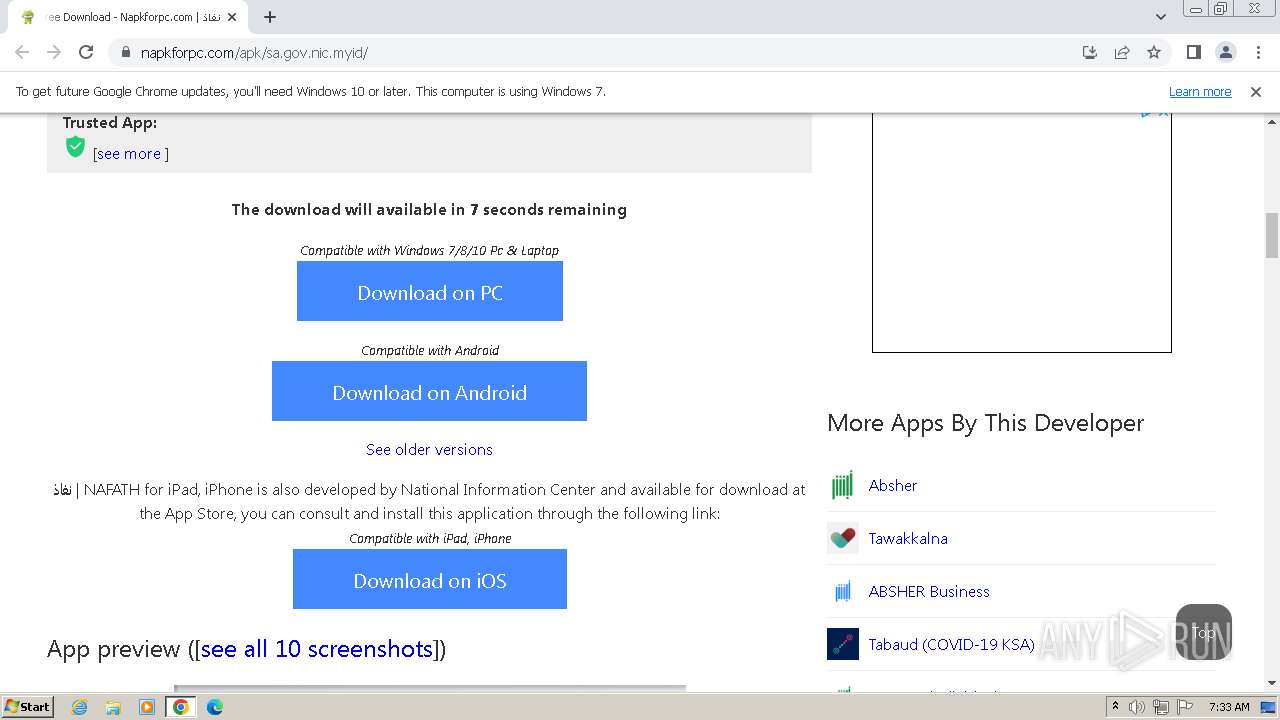Click the browser back arrow
This screenshot has height=720, width=1280.
click(x=22, y=52)
